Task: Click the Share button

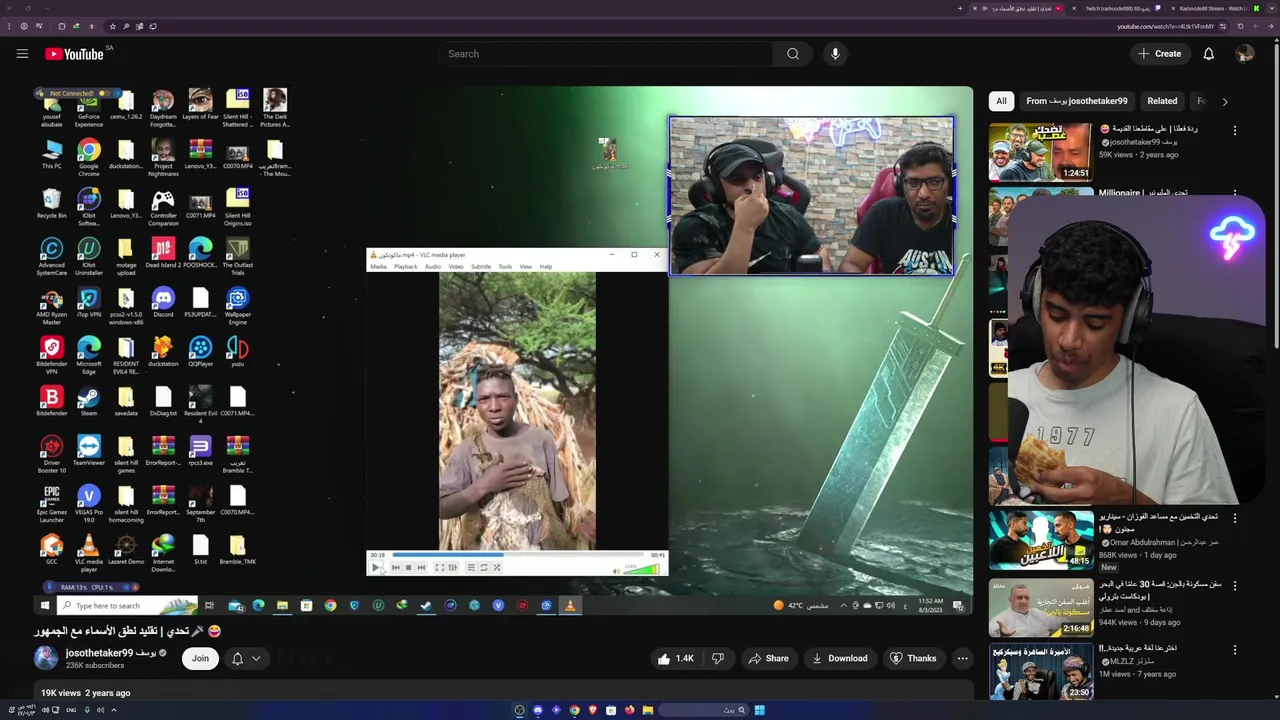Action: click(x=767, y=658)
